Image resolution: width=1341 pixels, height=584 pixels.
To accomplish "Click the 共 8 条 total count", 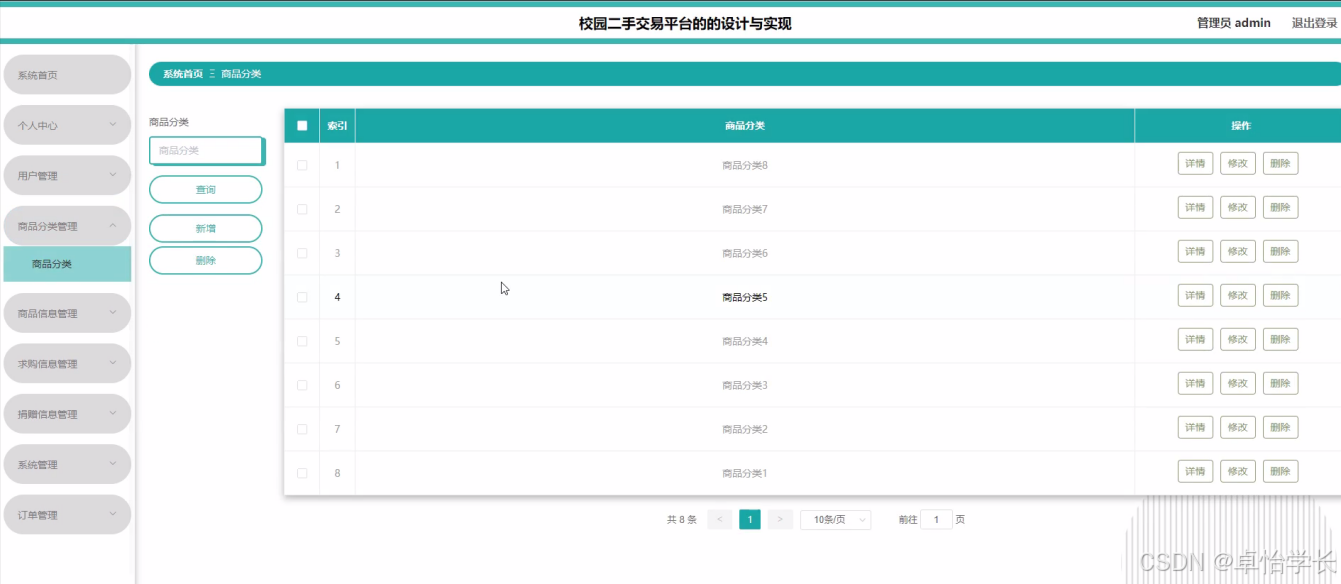I will [682, 520].
